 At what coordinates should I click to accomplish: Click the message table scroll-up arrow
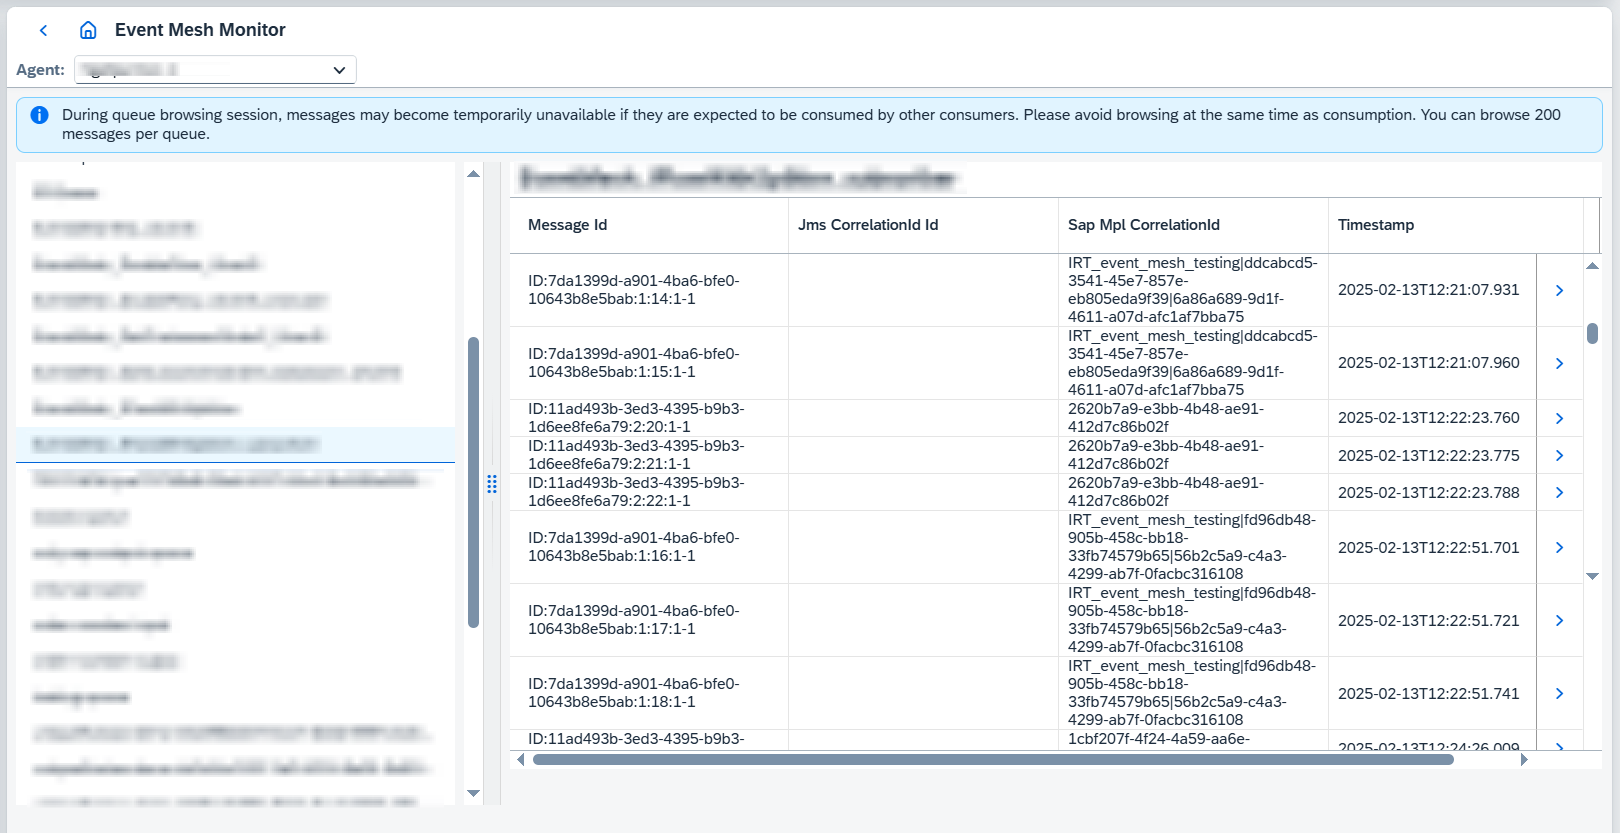coord(1592,266)
